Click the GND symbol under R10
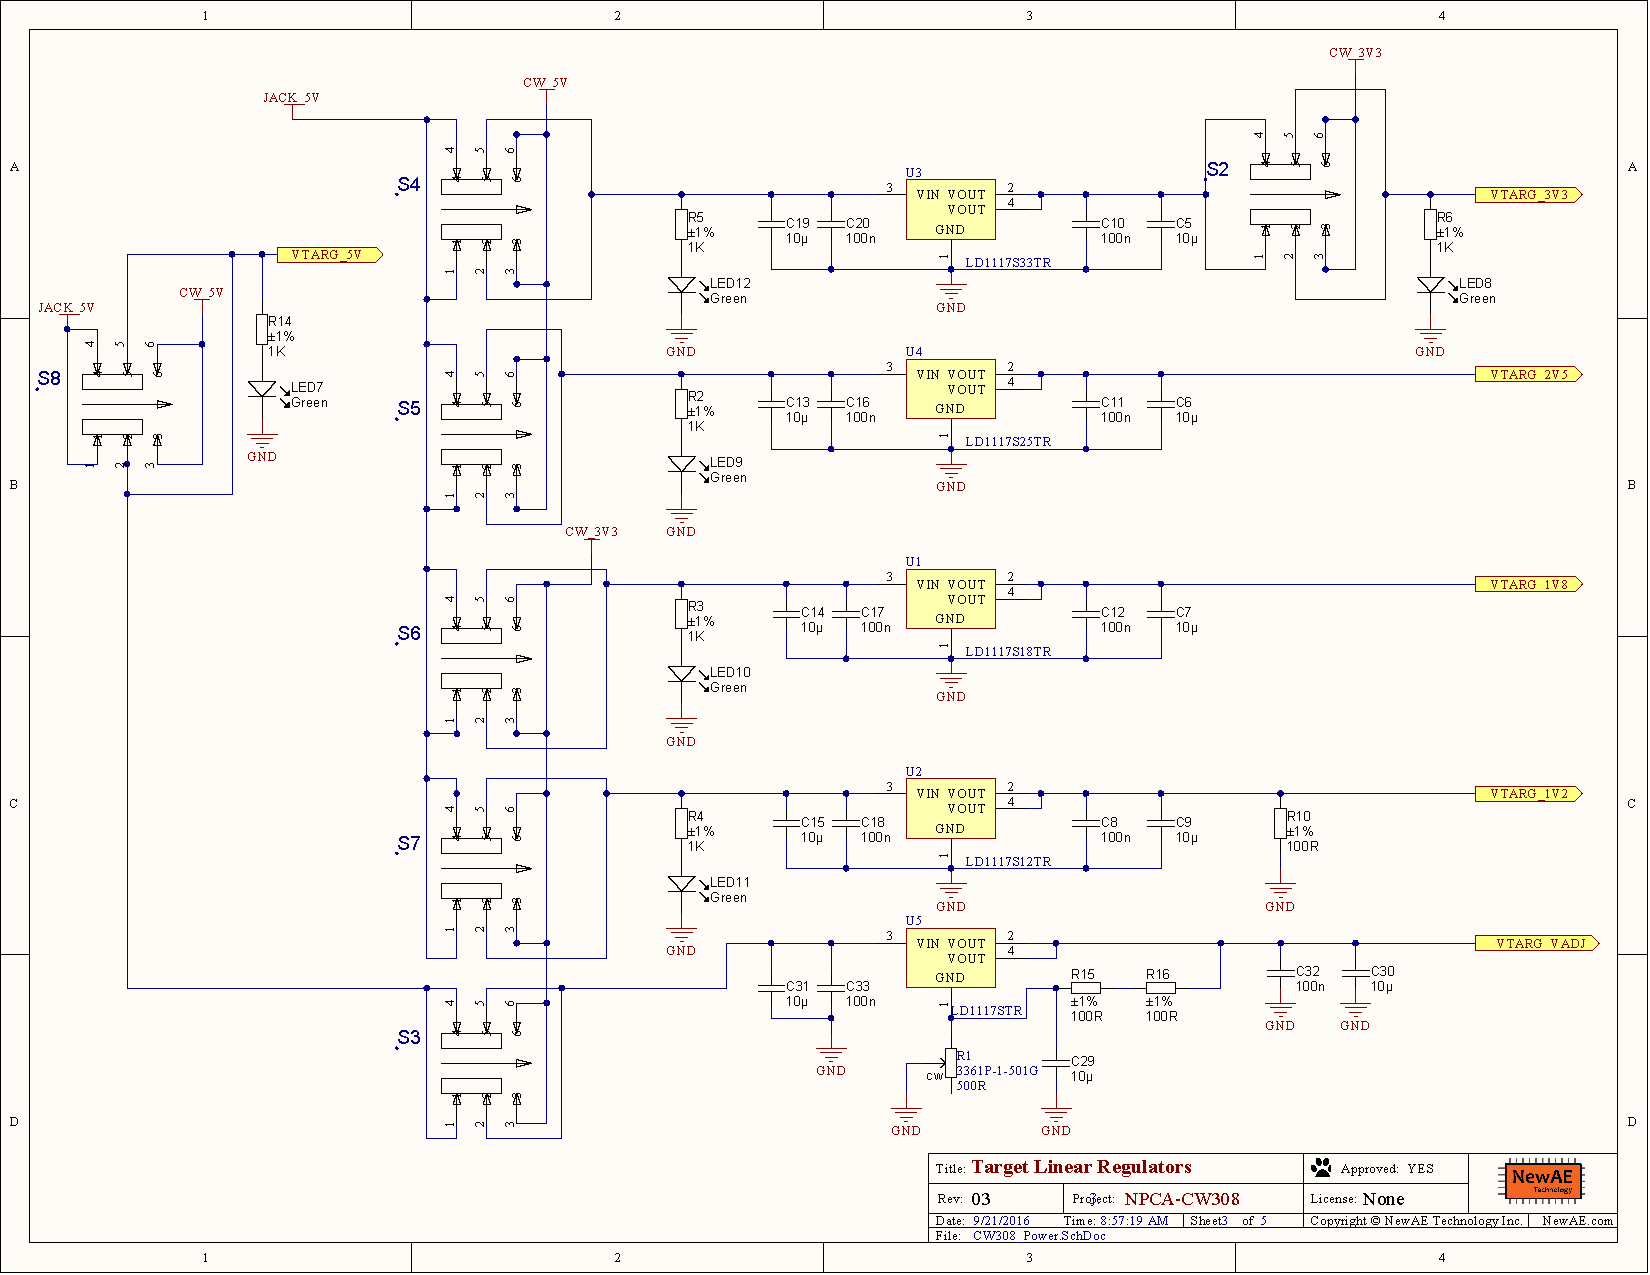This screenshot has height=1275, width=1650. (x=1281, y=895)
